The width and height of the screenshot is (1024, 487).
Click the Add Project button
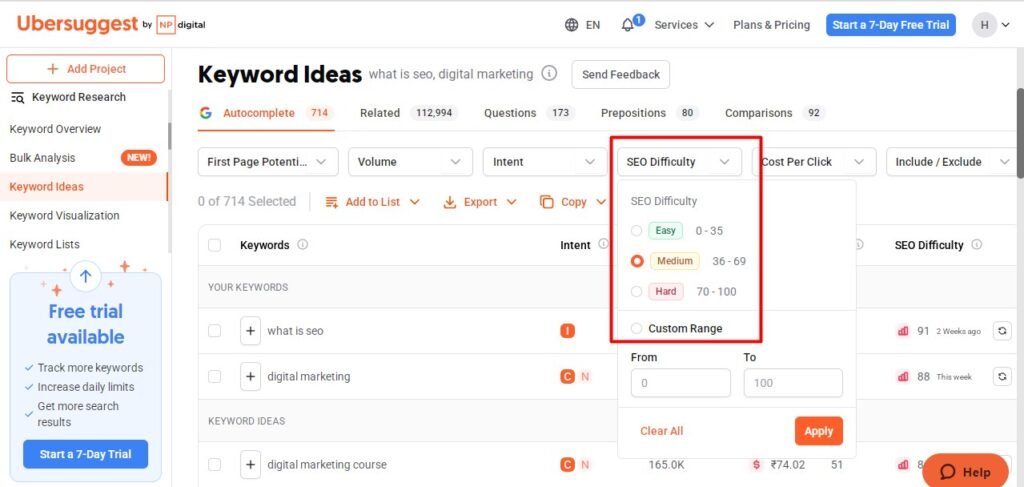tap(86, 69)
